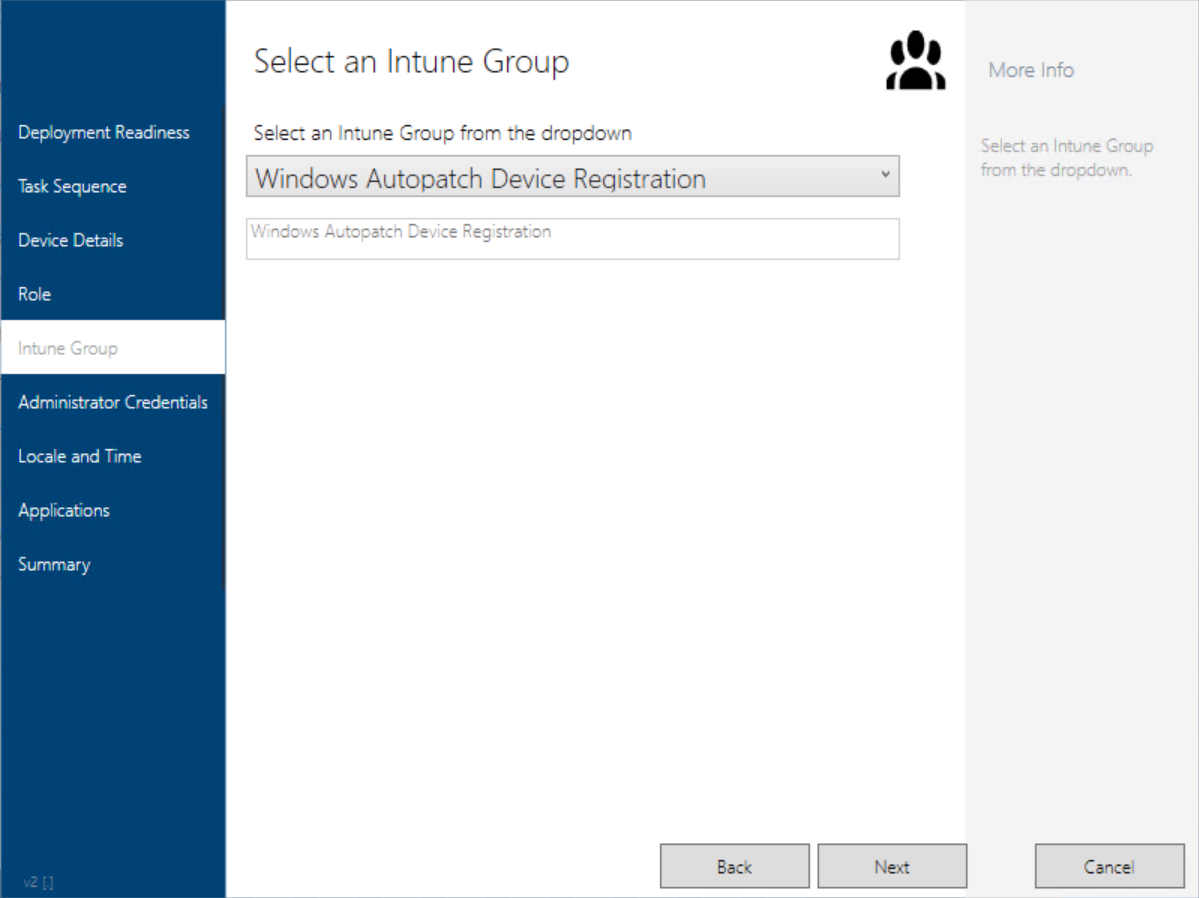Open the Intune Group dropdown
This screenshot has width=1199, height=898.
[572, 177]
